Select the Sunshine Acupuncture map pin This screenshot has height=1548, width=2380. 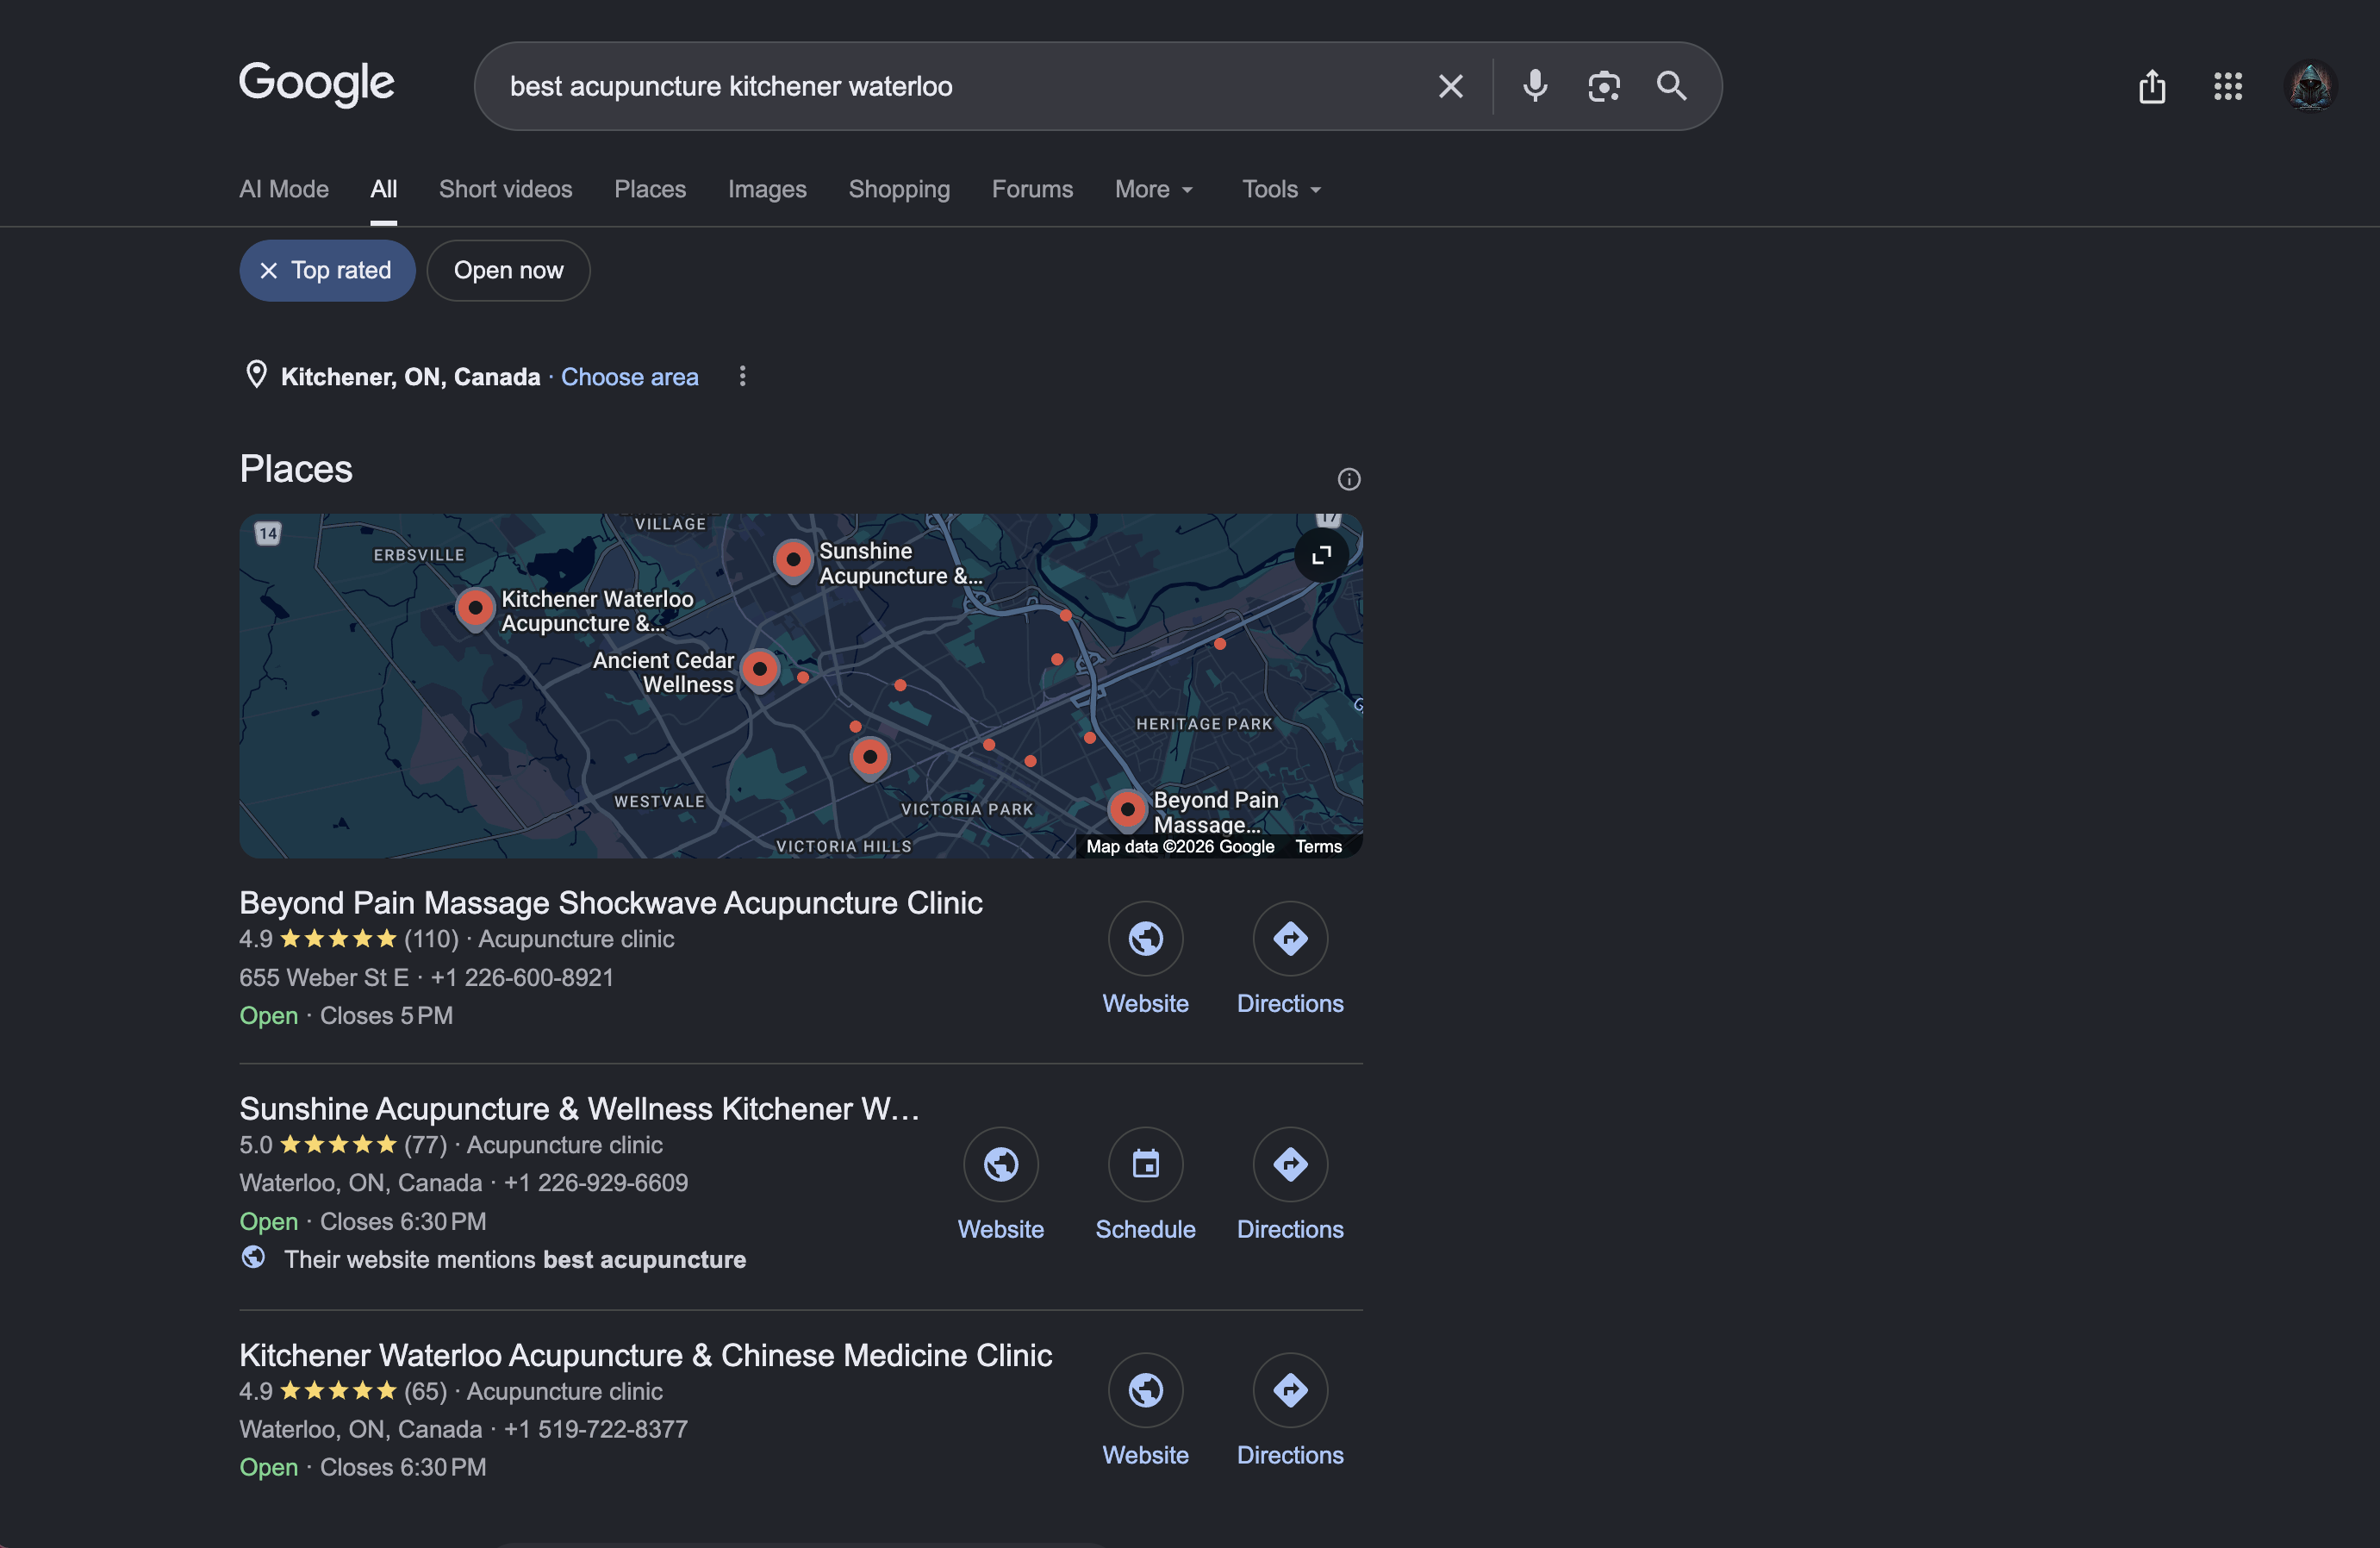pos(793,560)
